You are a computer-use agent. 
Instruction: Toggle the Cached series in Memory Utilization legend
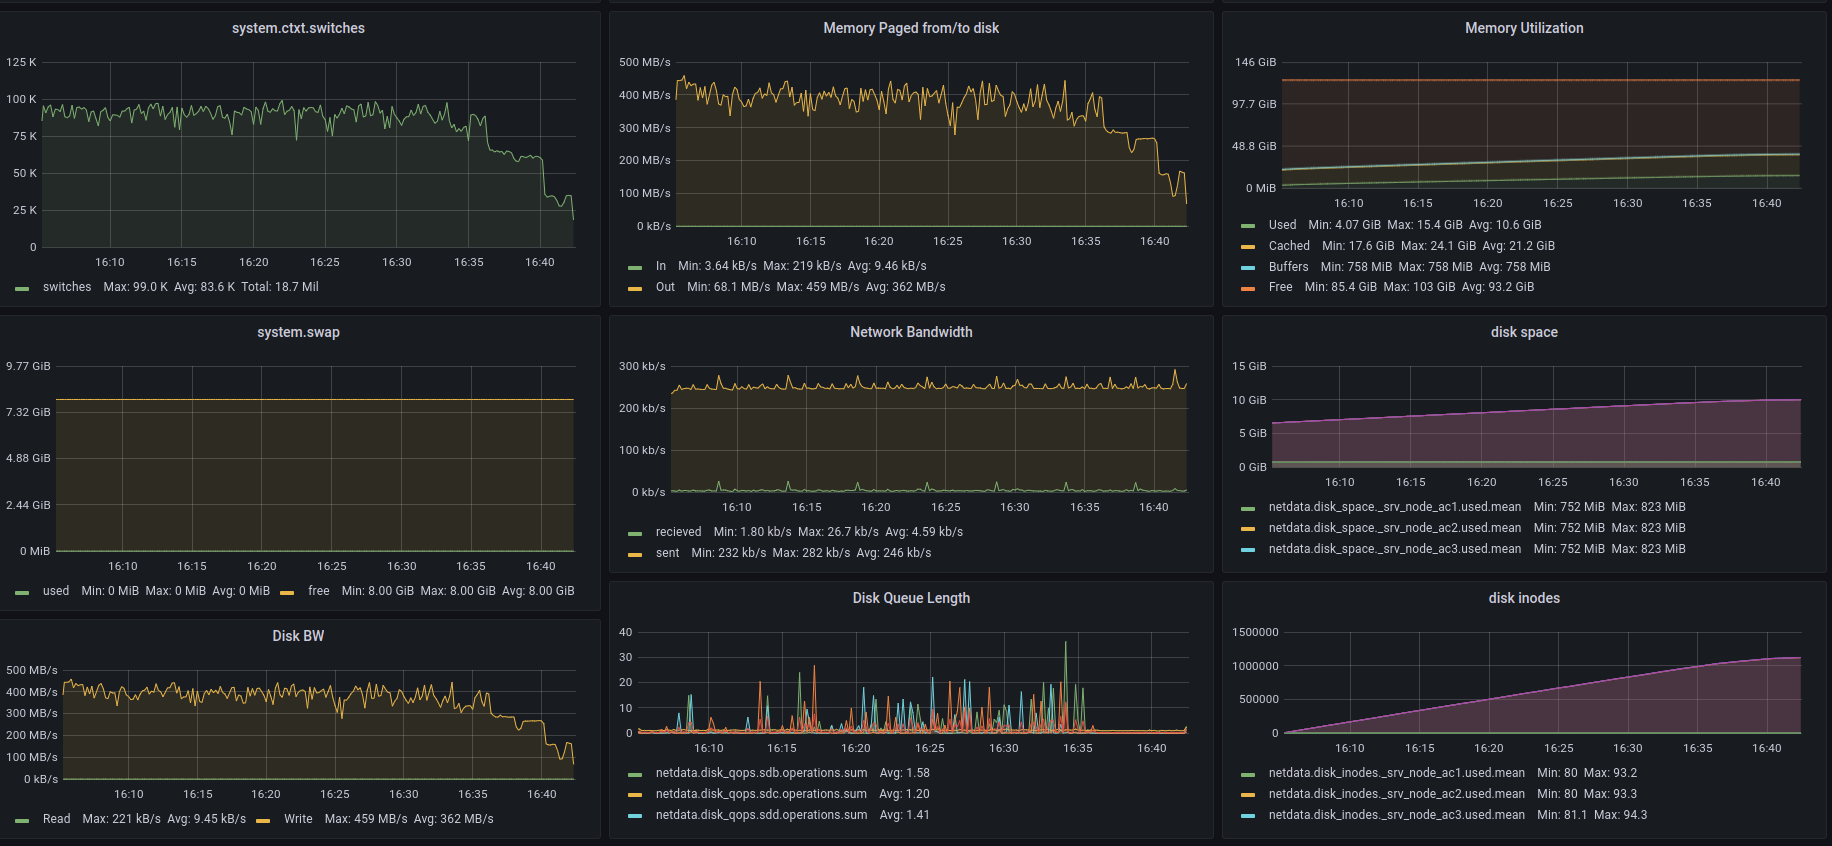tap(1288, 246)
